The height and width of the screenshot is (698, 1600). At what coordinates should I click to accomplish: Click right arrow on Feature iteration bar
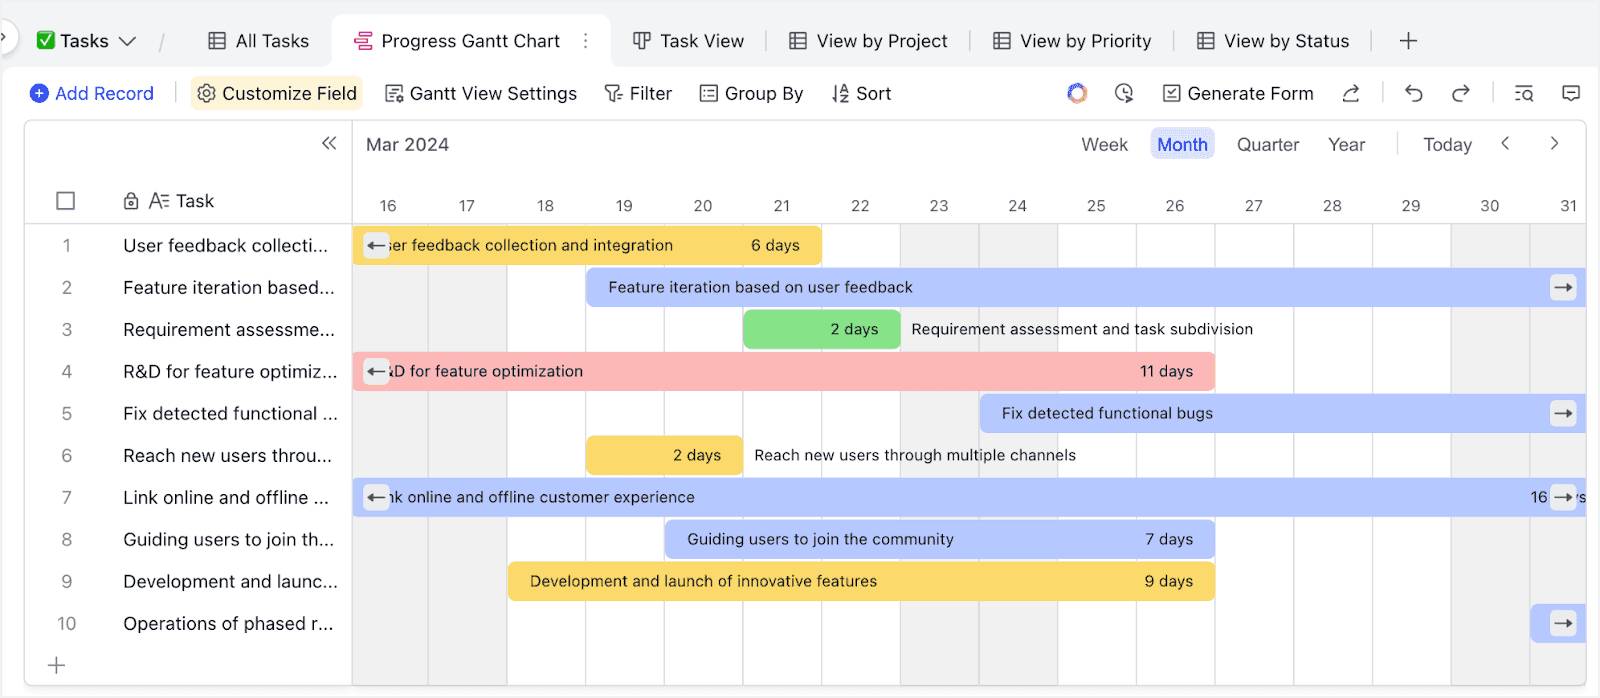coord(1563,287)
